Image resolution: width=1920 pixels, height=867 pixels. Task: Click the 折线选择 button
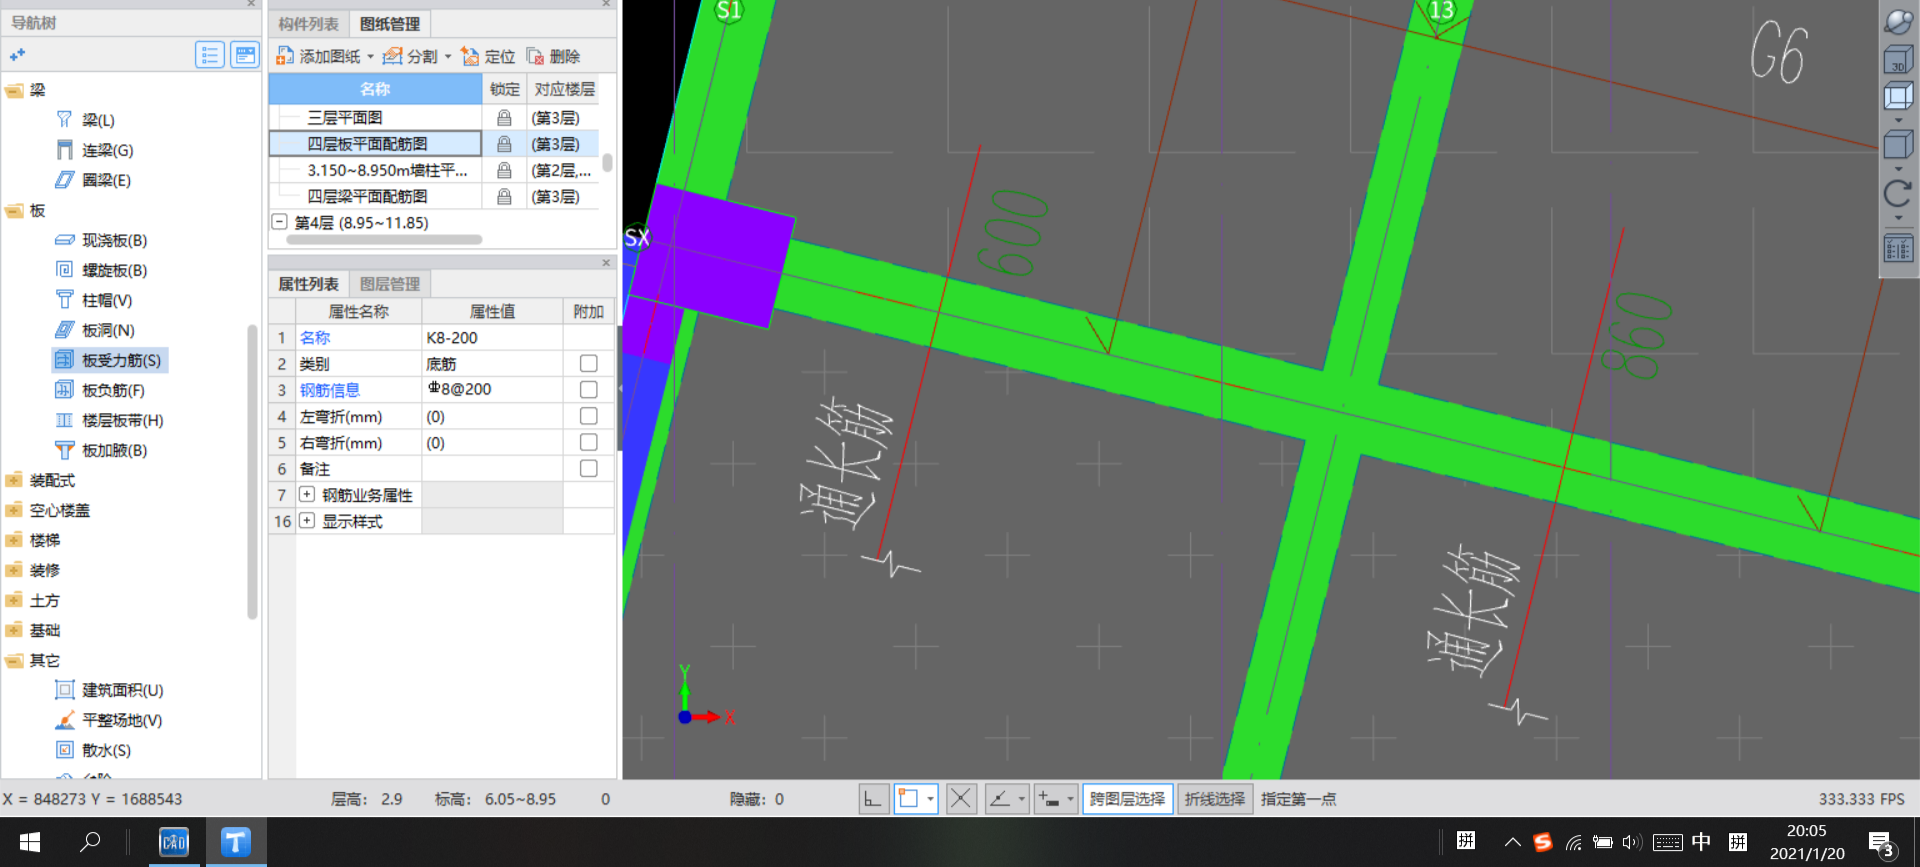[1215, 799]
